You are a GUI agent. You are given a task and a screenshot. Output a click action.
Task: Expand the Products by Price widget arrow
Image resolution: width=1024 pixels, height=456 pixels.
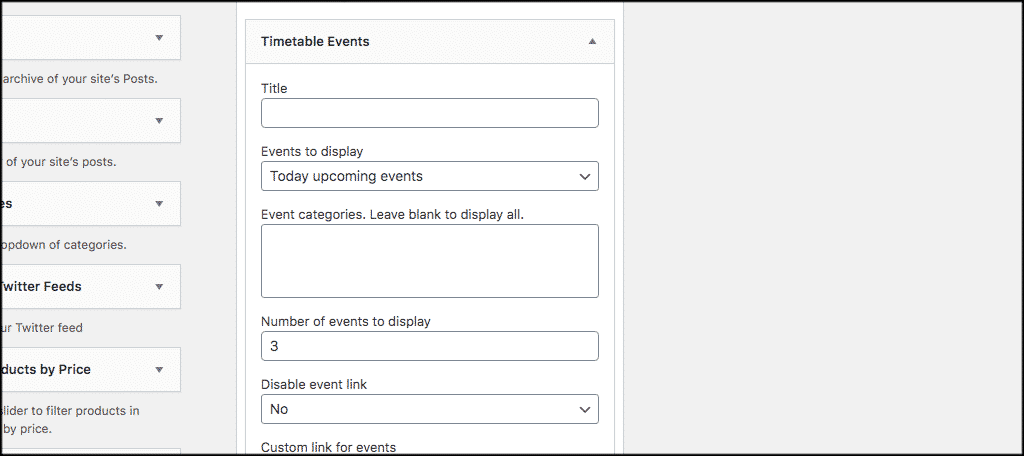158,370
